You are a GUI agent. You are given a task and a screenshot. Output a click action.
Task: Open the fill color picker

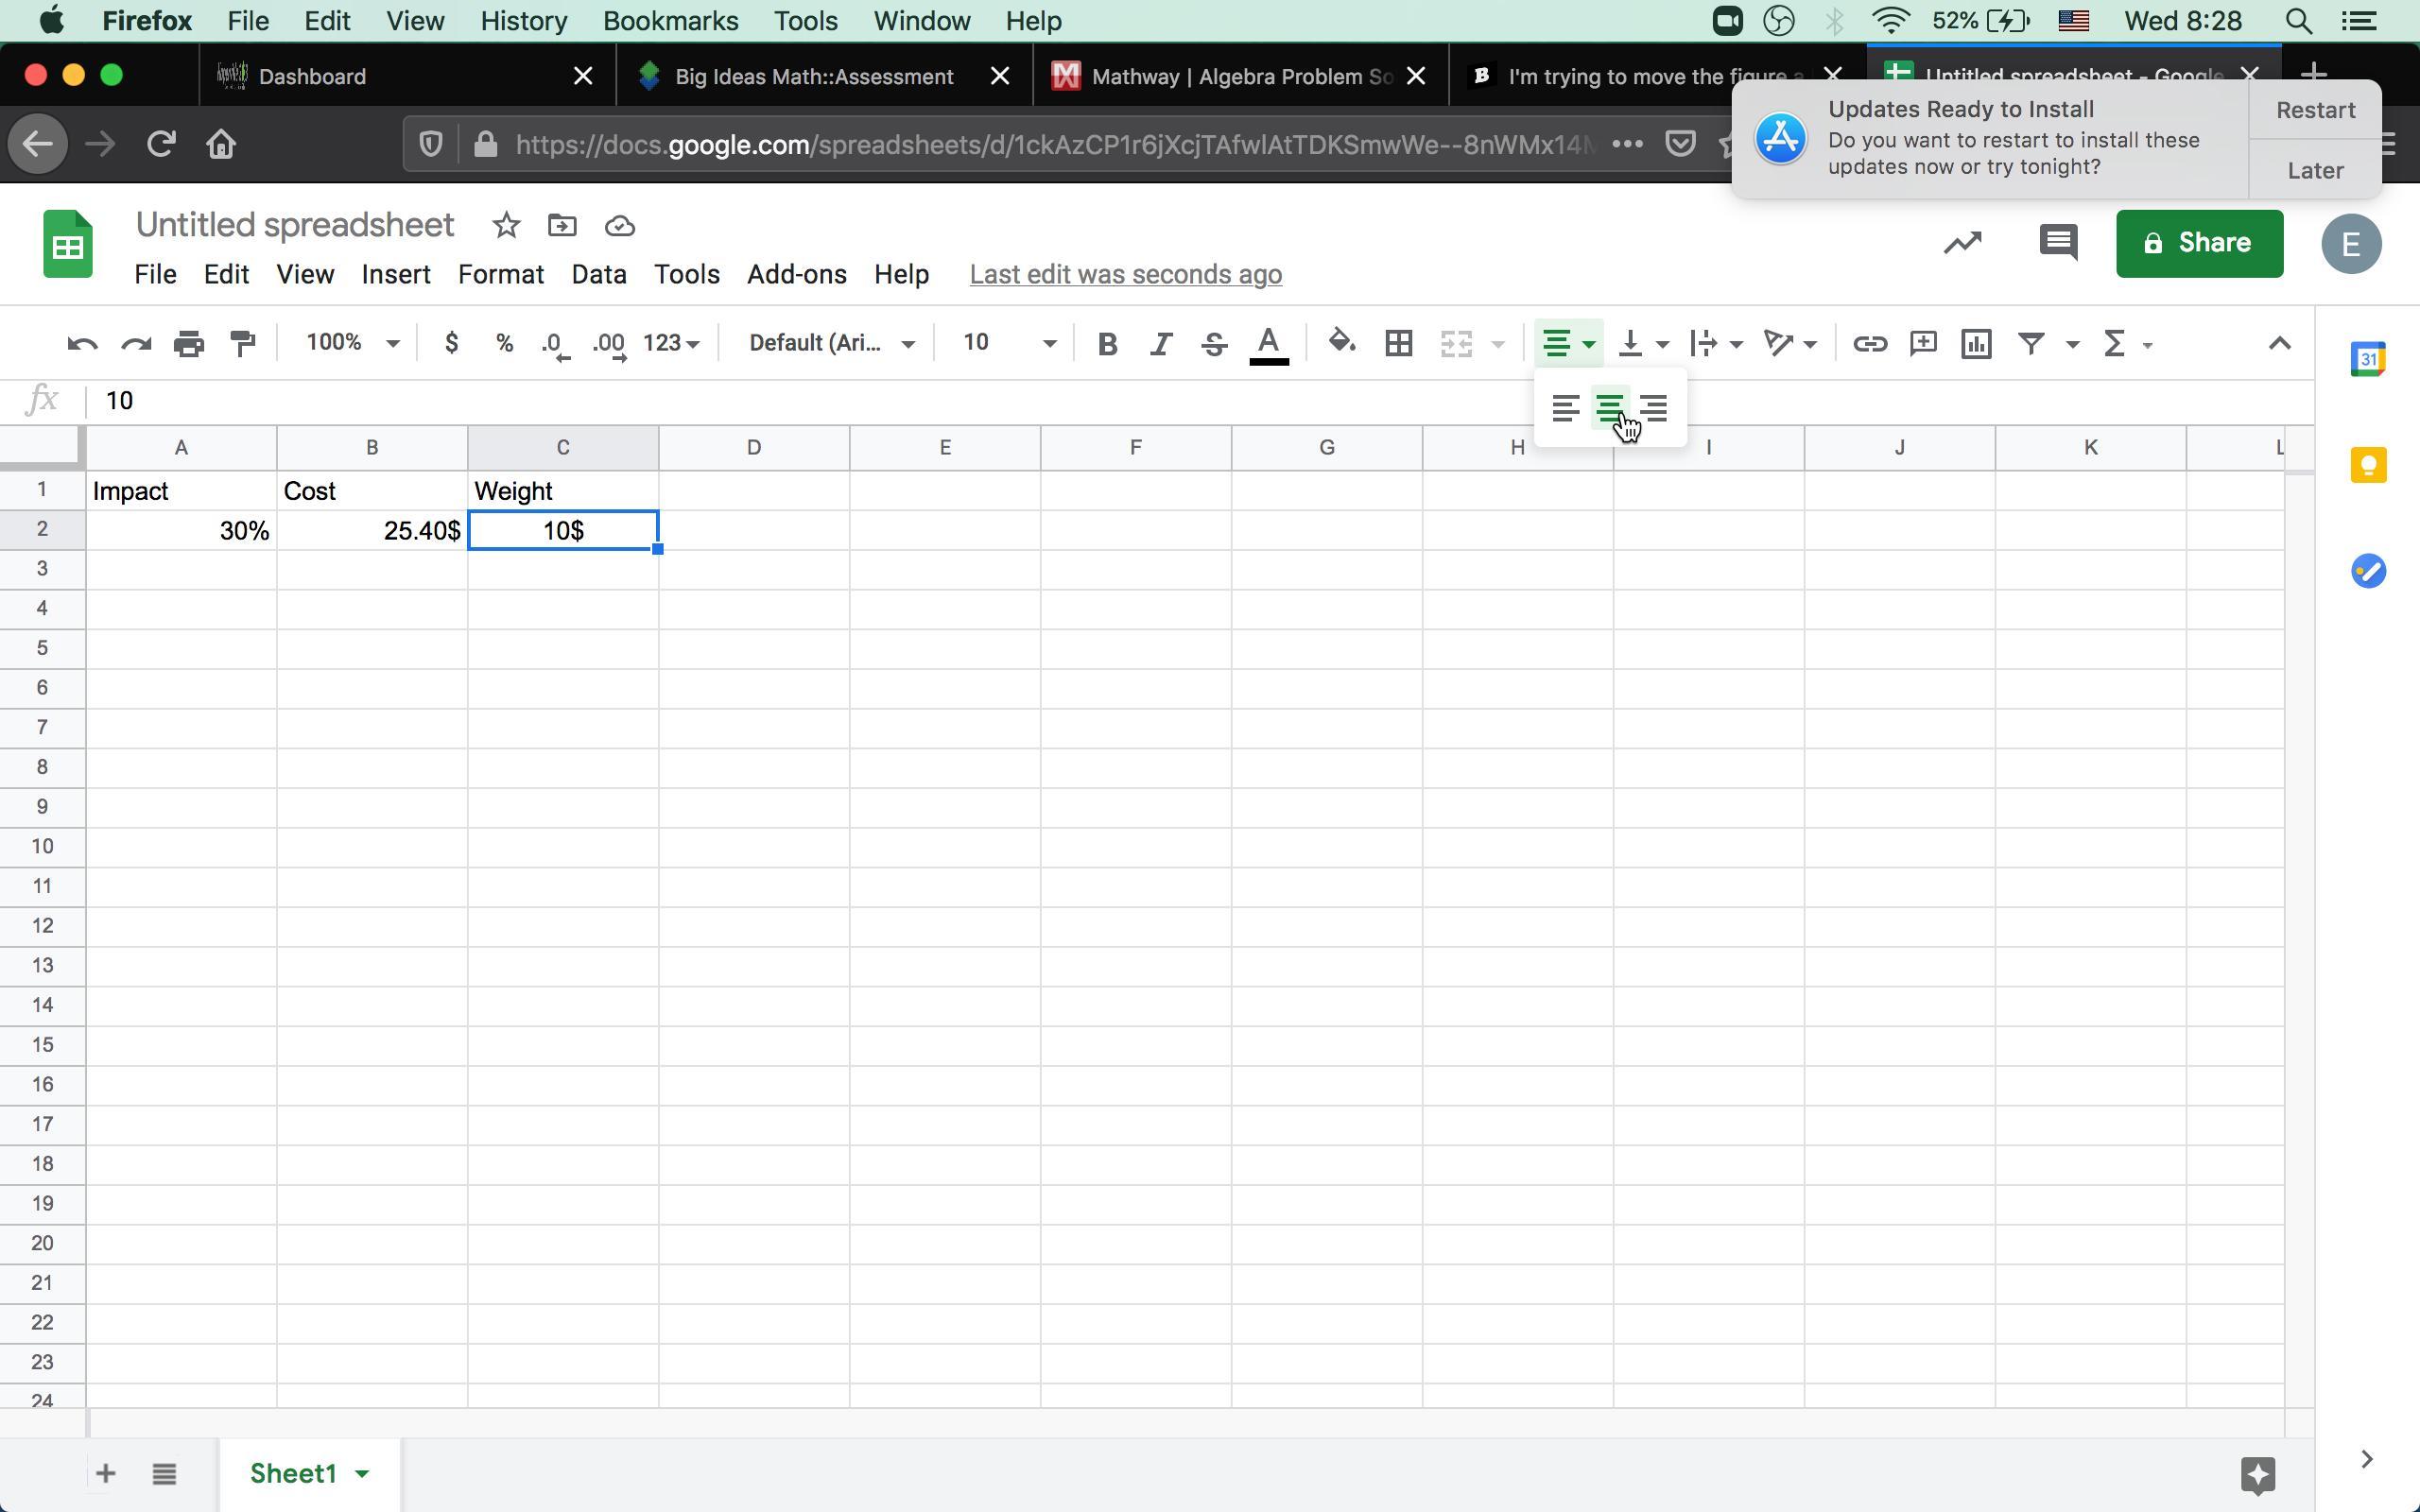pos(1341,343)
